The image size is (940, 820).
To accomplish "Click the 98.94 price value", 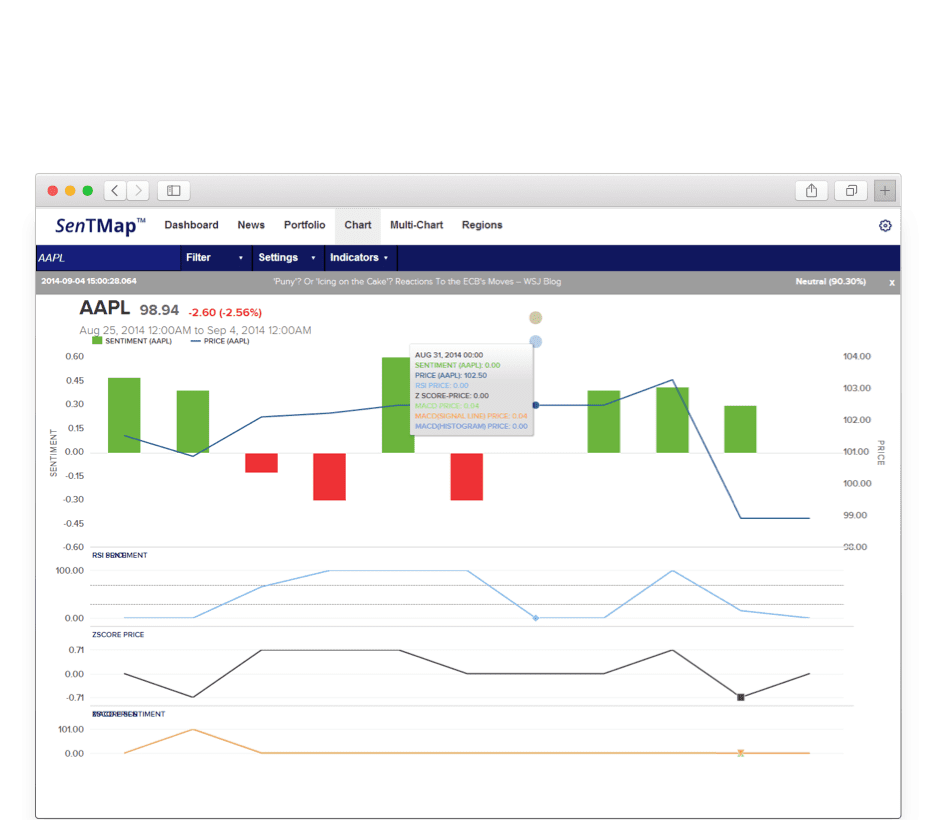I will point(159,310).
